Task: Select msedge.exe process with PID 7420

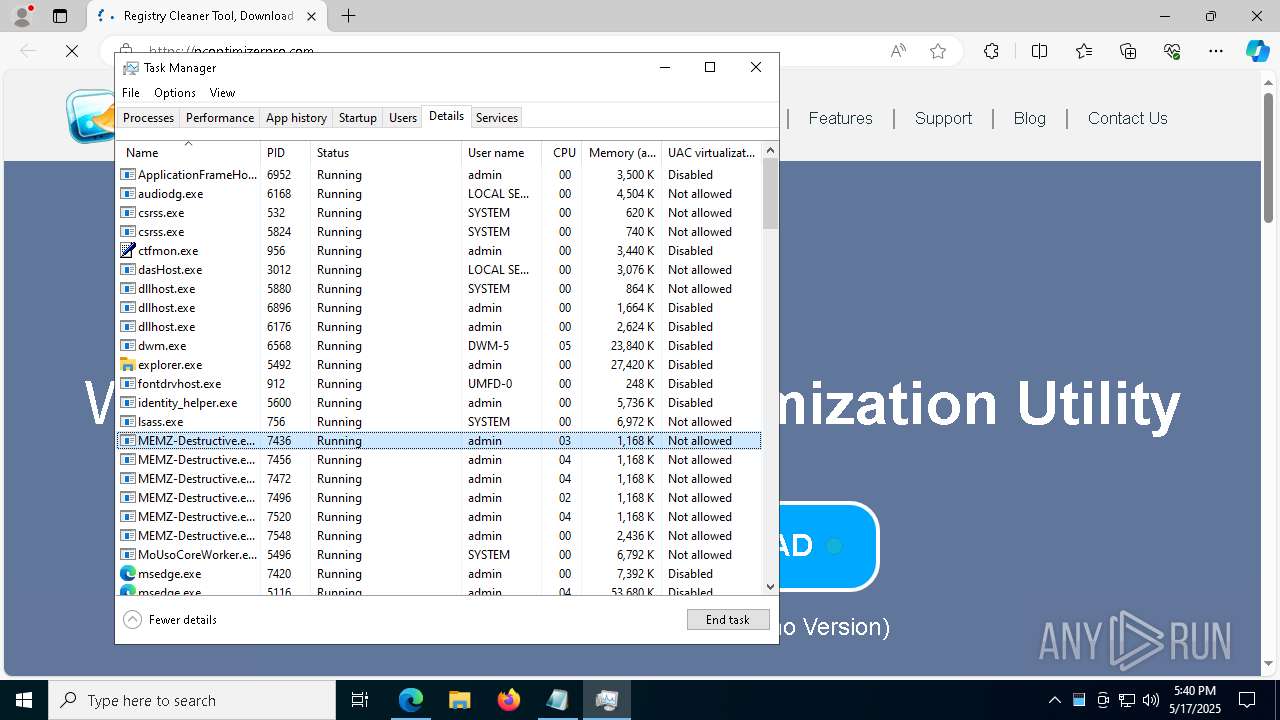Action: point(439,574)
